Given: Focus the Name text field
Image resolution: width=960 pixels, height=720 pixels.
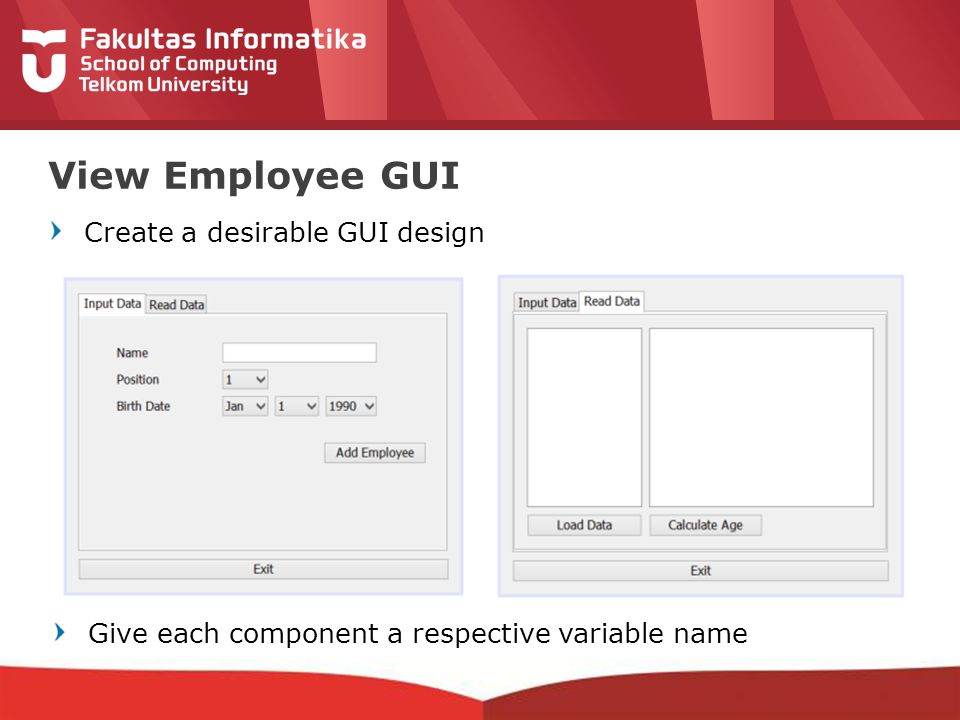Looking at the screenshot, I should pos(299,353).
